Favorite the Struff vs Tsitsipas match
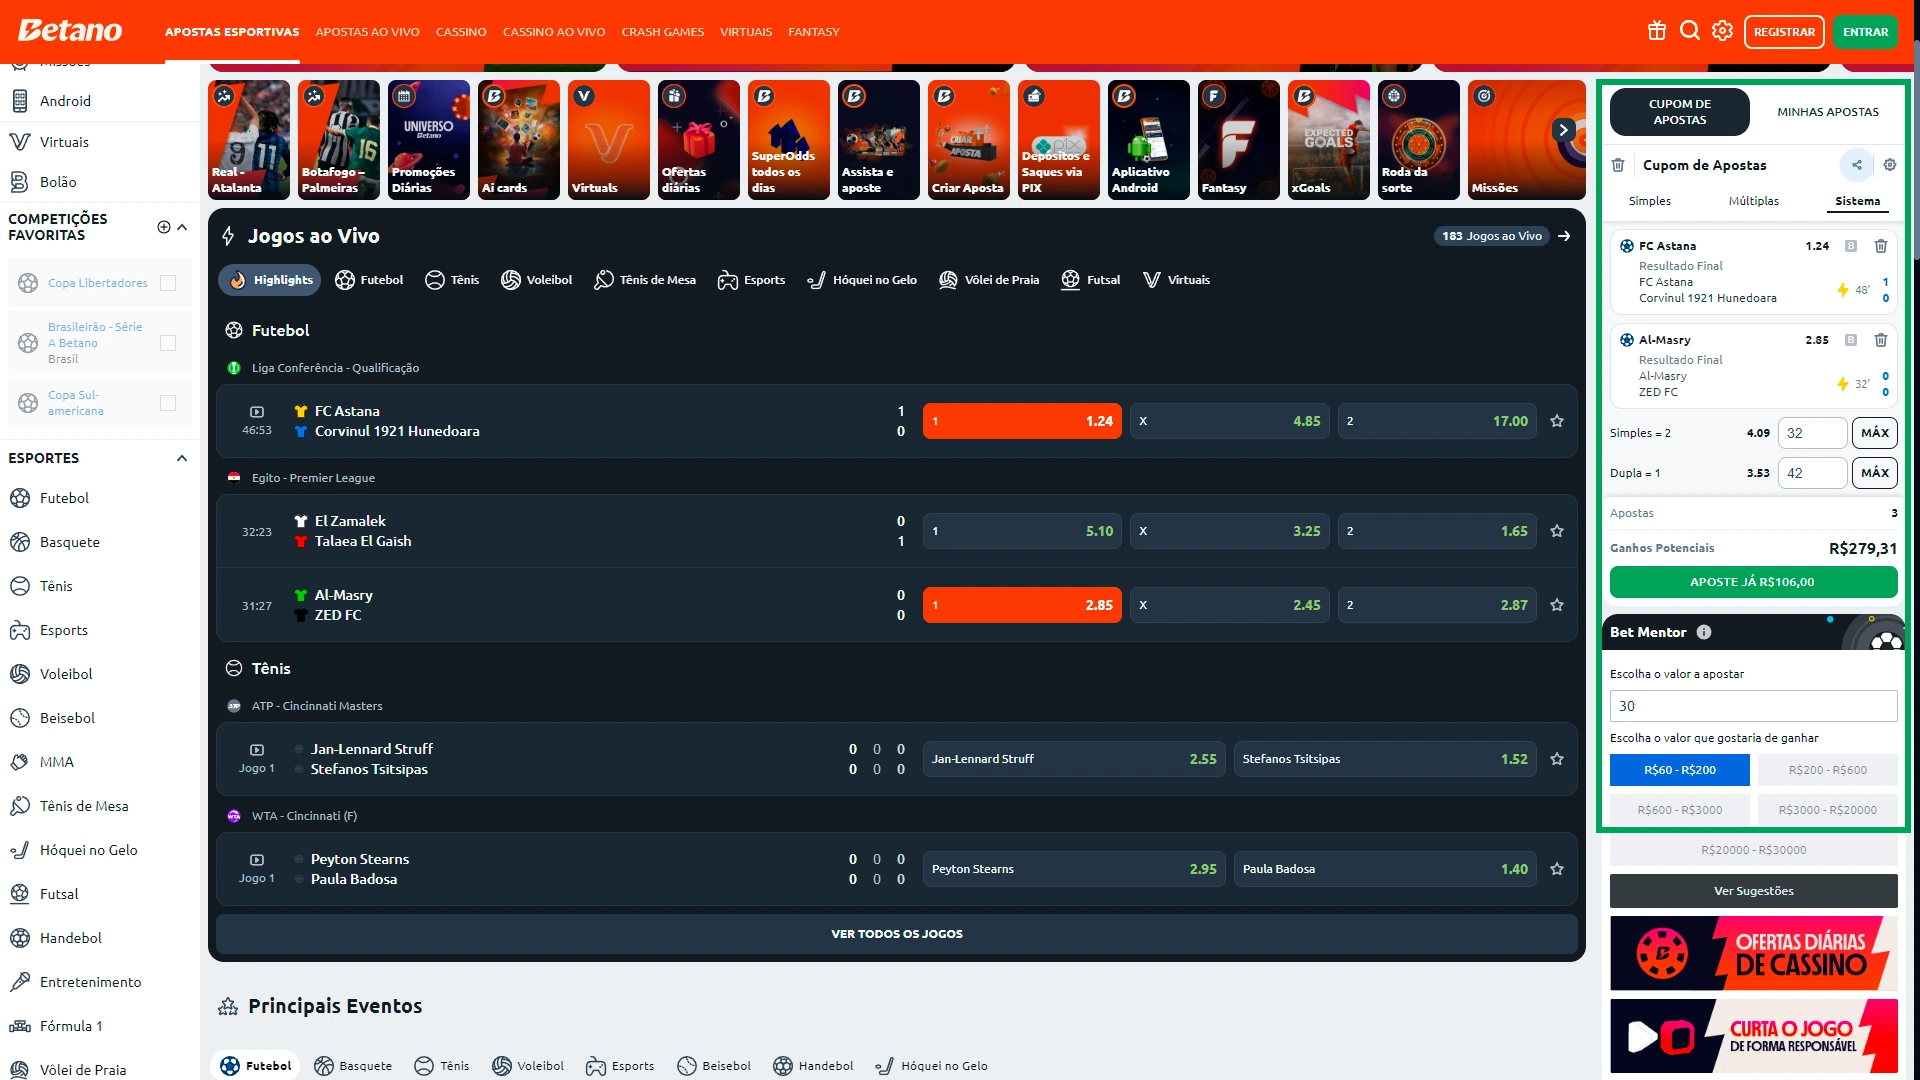 pos(1557,759)
